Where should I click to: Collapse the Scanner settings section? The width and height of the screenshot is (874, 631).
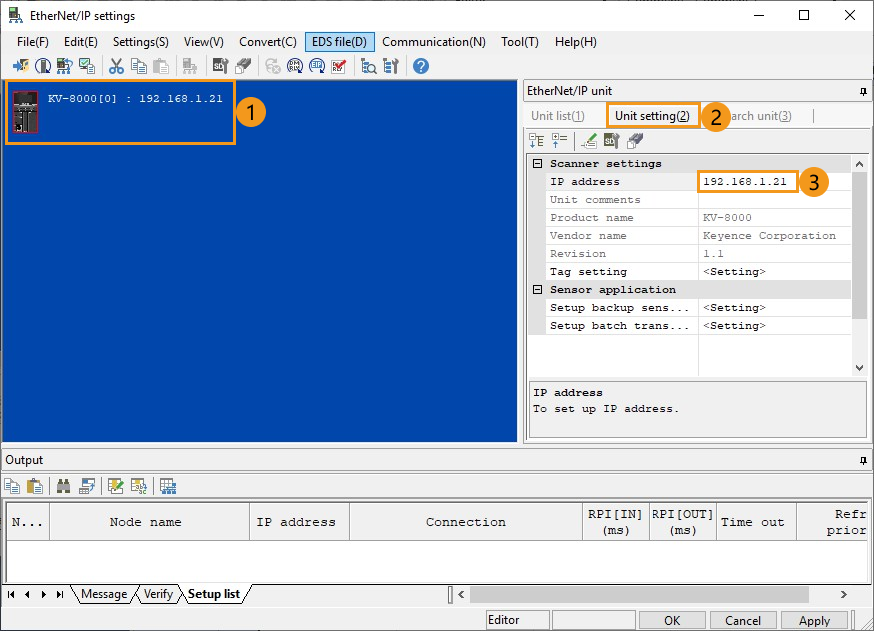click(537, 164)
